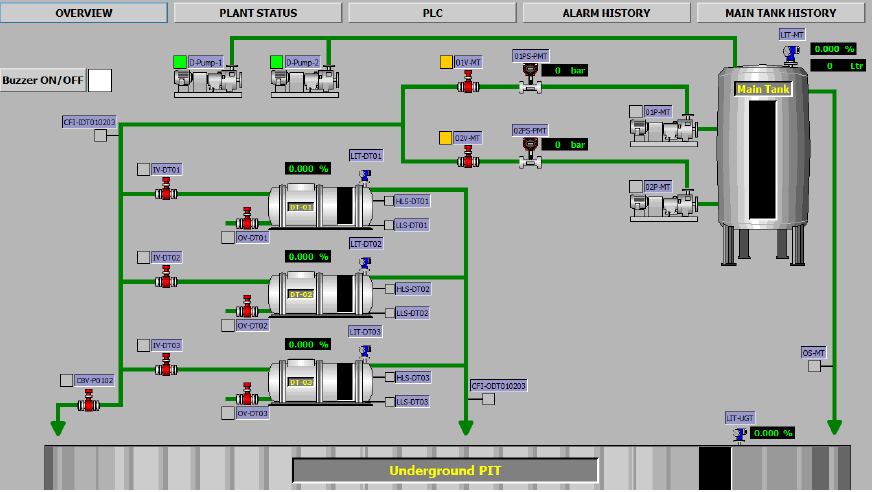The image size is (872, 492).
Task: Switch to the ALARM HISTORY tab
Action: click(606, 13)
